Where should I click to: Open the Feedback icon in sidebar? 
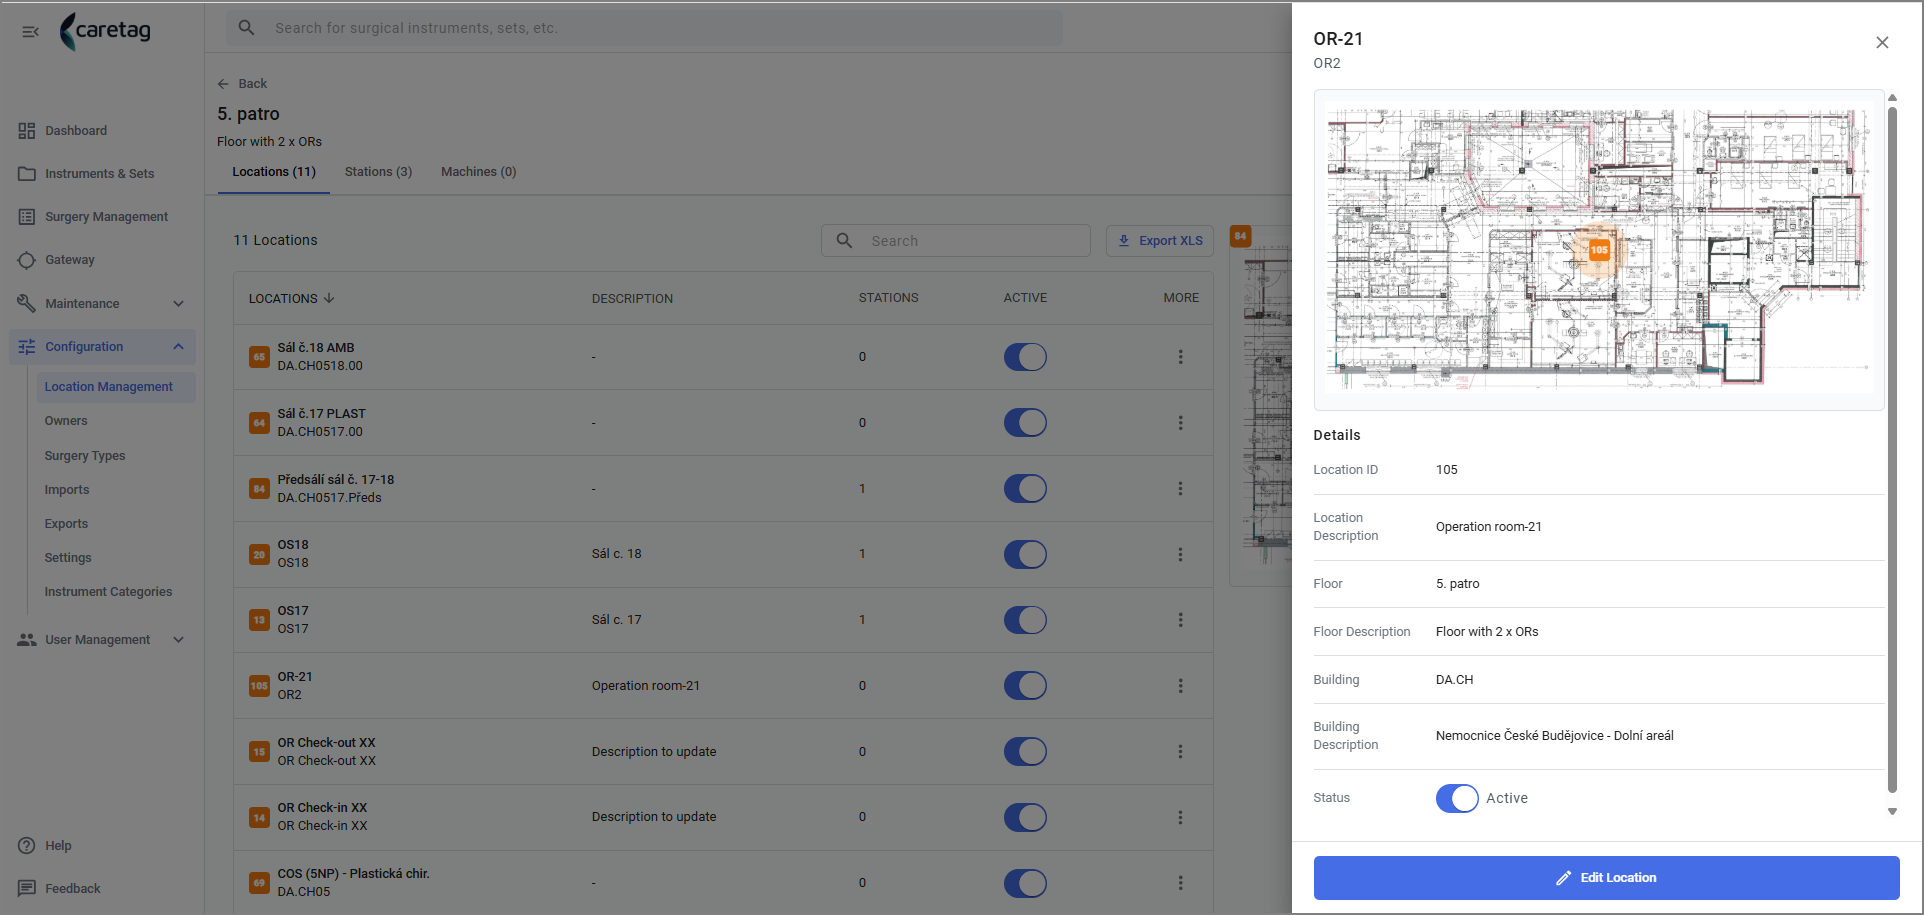pos(27,889)
